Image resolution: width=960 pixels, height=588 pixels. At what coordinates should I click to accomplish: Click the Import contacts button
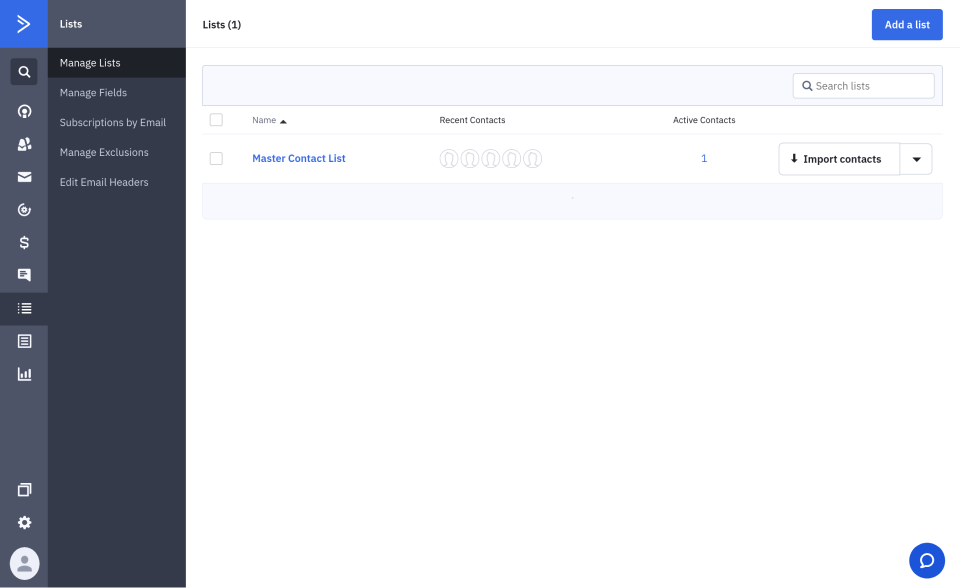point(839,159)
